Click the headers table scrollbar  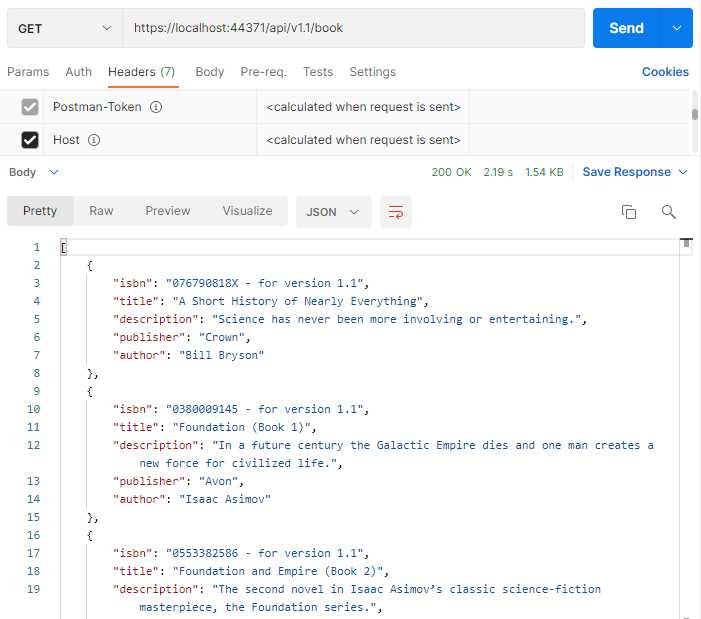click(x=694, y=114)
